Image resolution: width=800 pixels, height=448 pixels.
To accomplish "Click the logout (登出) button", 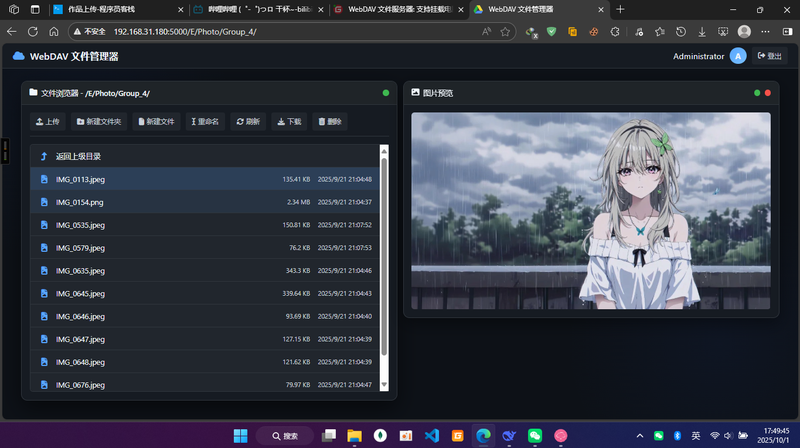I will 769,56.
